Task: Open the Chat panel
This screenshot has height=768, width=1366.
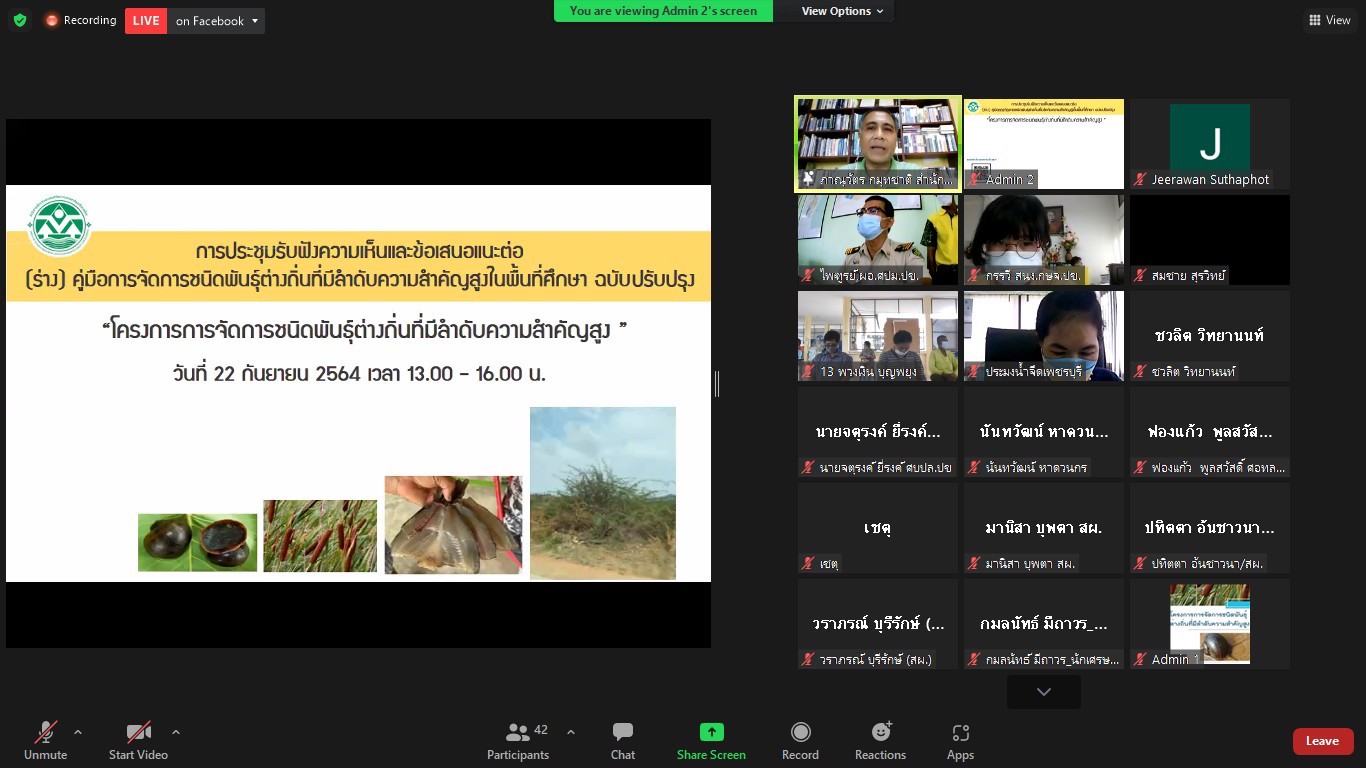Action: pos(623,740)
